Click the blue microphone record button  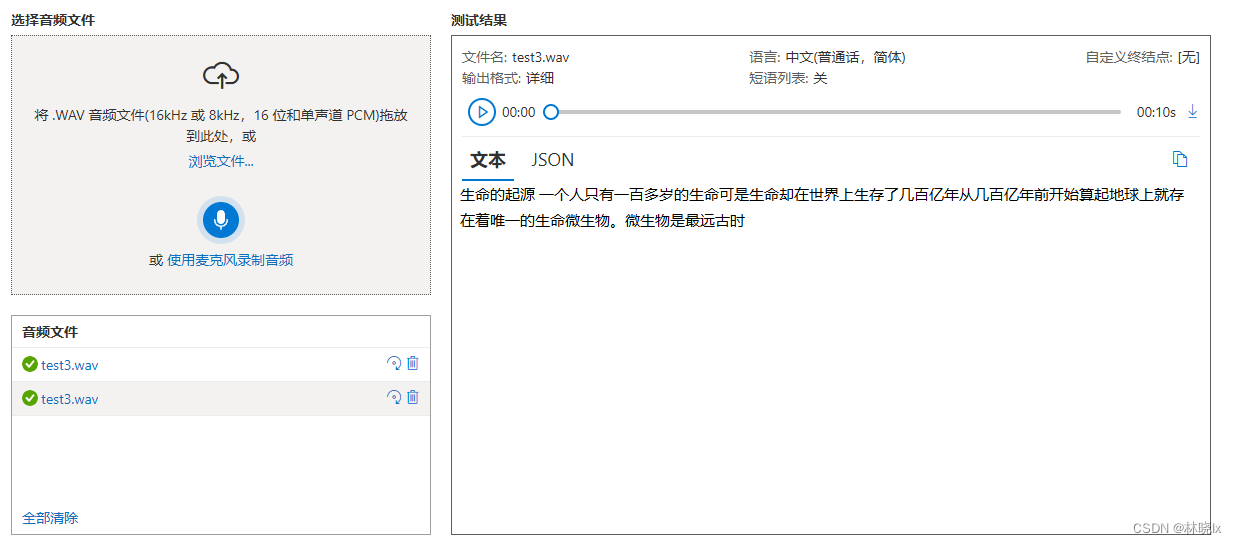221,220
